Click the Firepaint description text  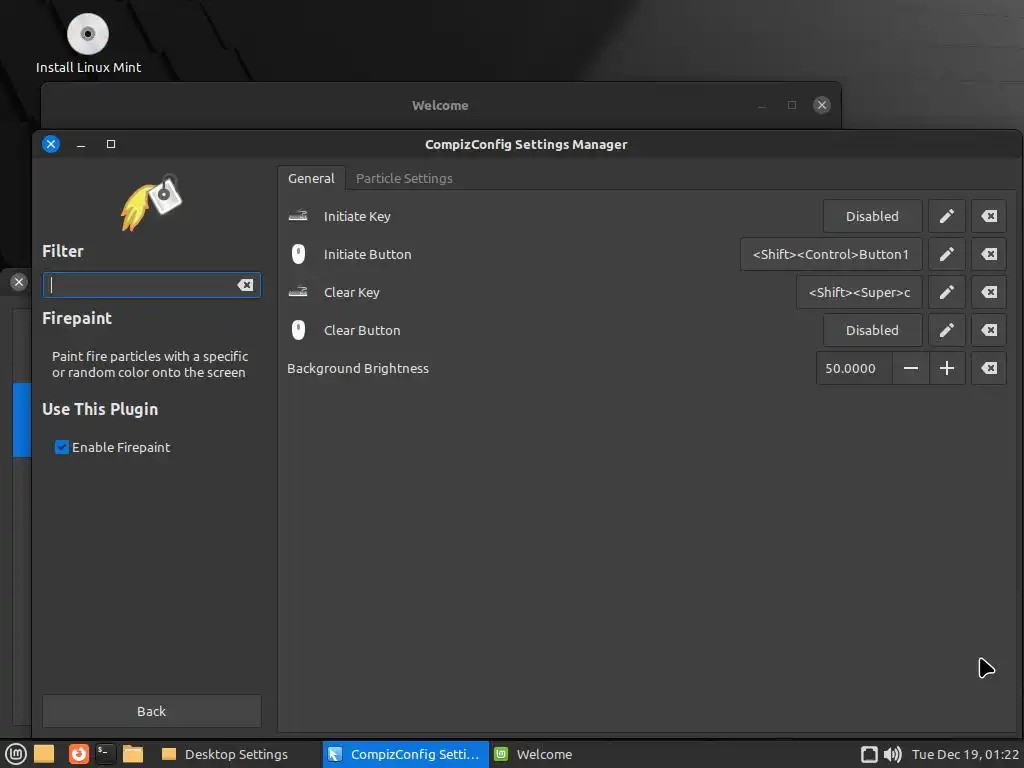pos(150,364)
